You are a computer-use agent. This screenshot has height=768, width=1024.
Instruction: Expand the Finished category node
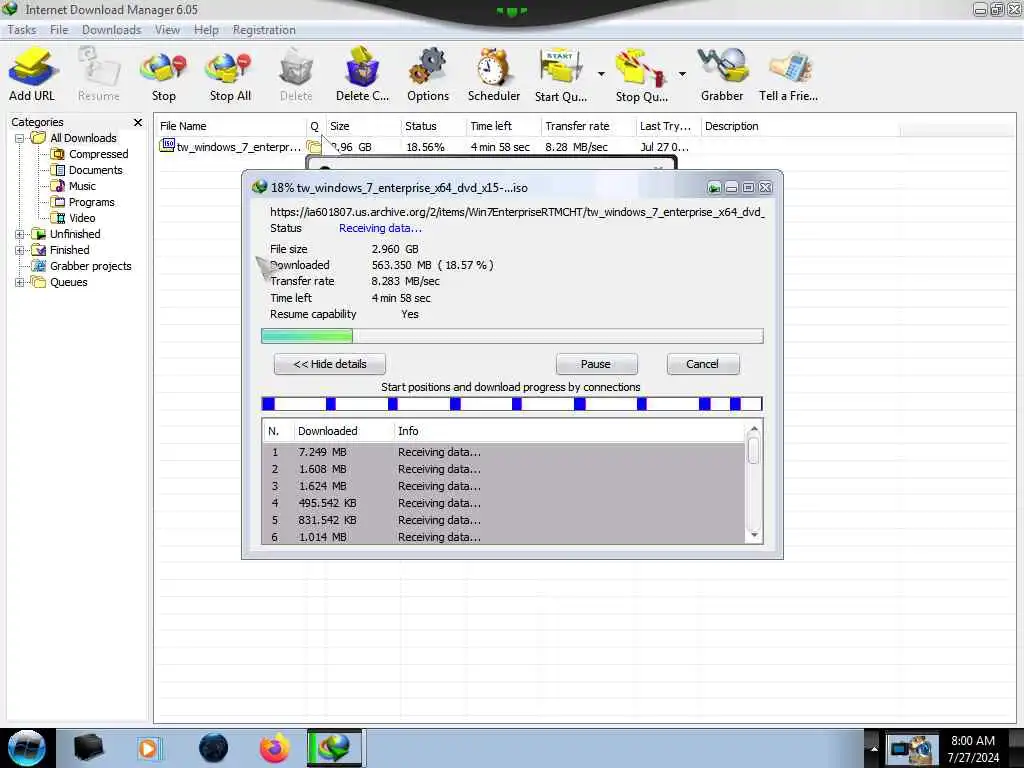[x=20, y=250]
